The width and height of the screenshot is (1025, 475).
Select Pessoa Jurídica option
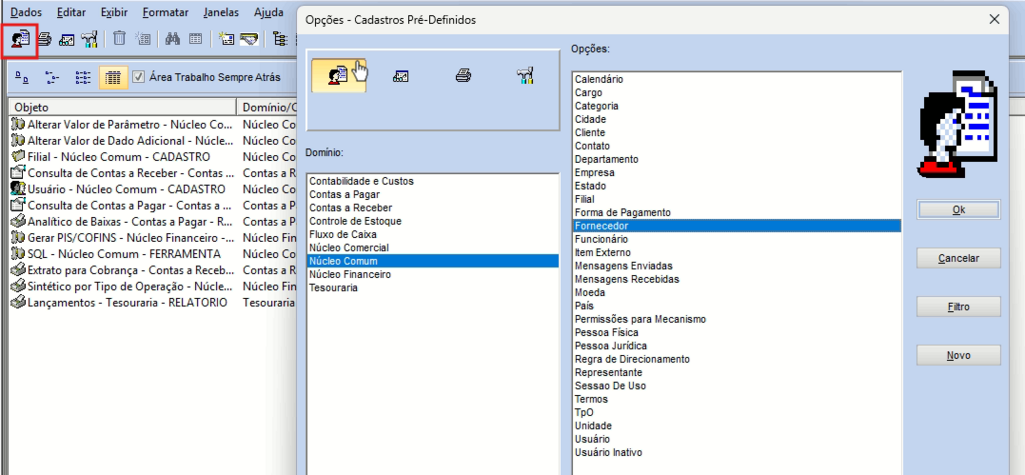coord(737,346)
